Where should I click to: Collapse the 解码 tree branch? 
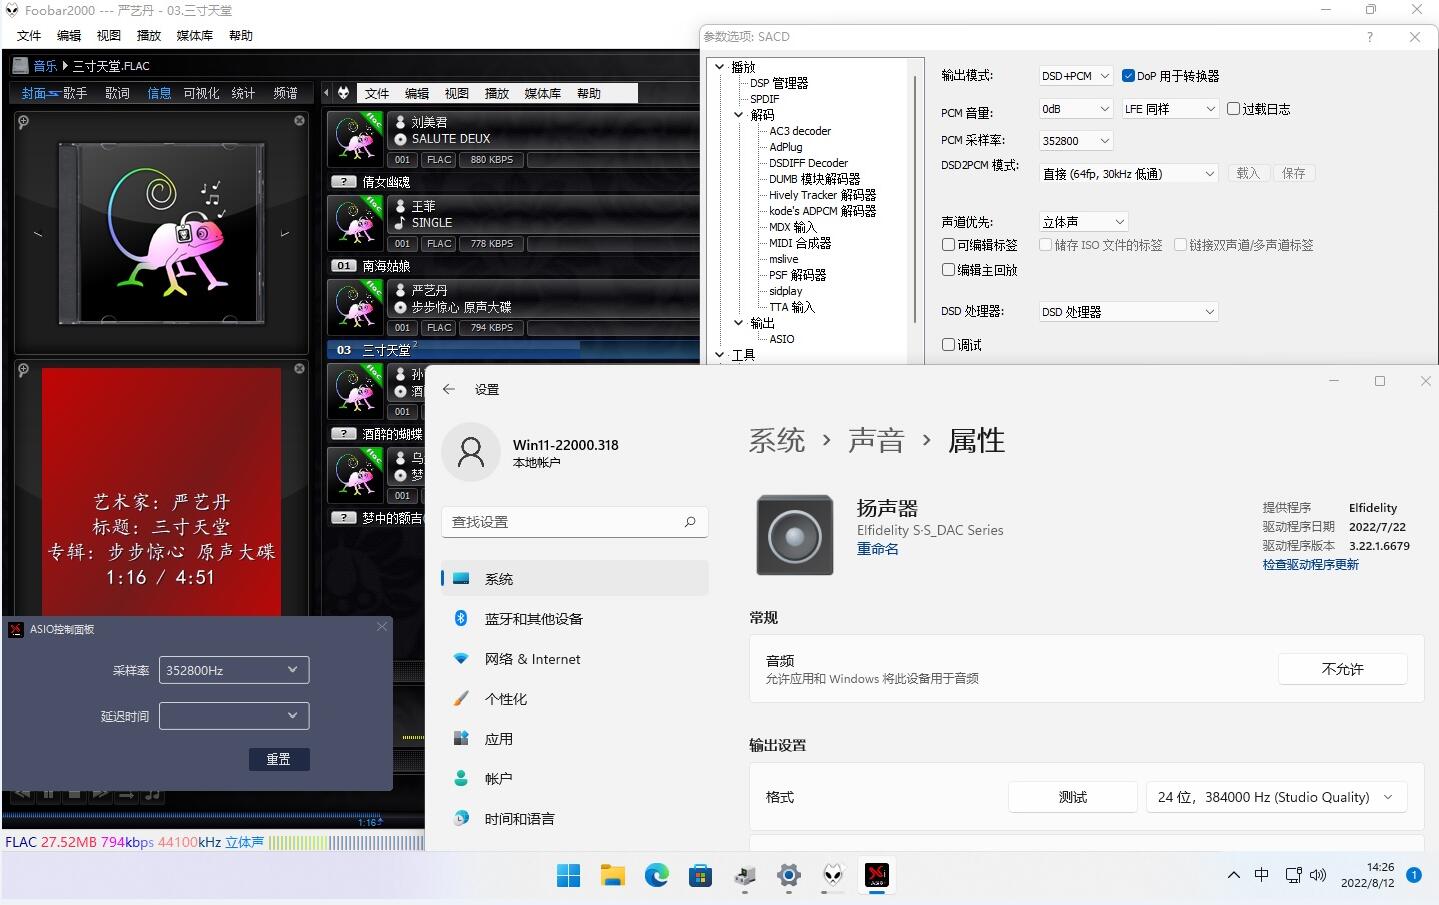738,114
